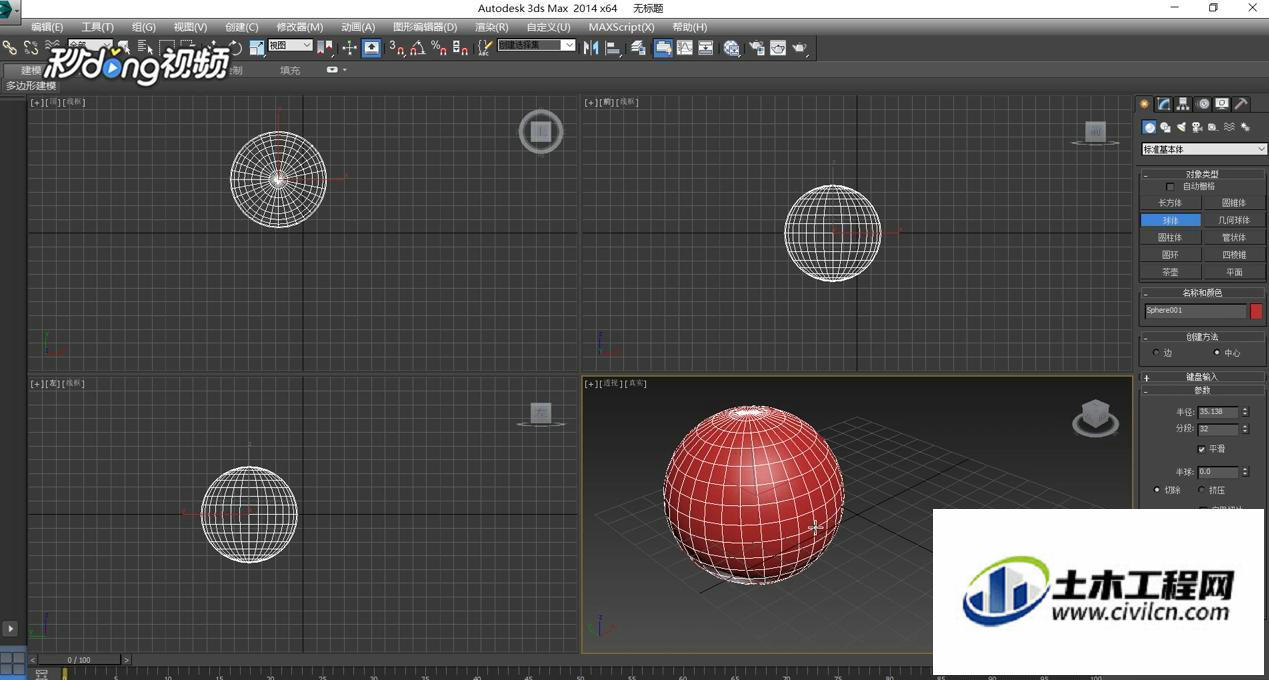Open the named selection sets dropdown
The width and height of the screenshot is (1269, 680).
tap(536, 45)
